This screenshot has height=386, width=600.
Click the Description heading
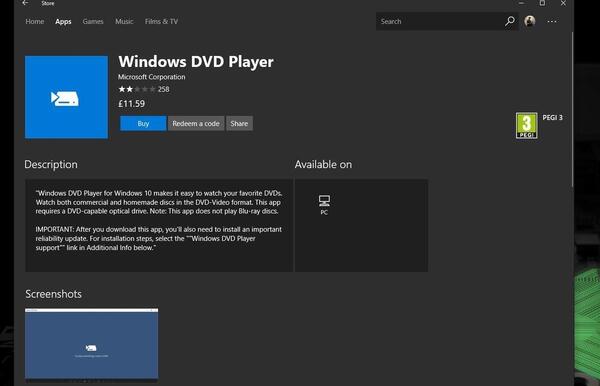click(x=51, y=164)
